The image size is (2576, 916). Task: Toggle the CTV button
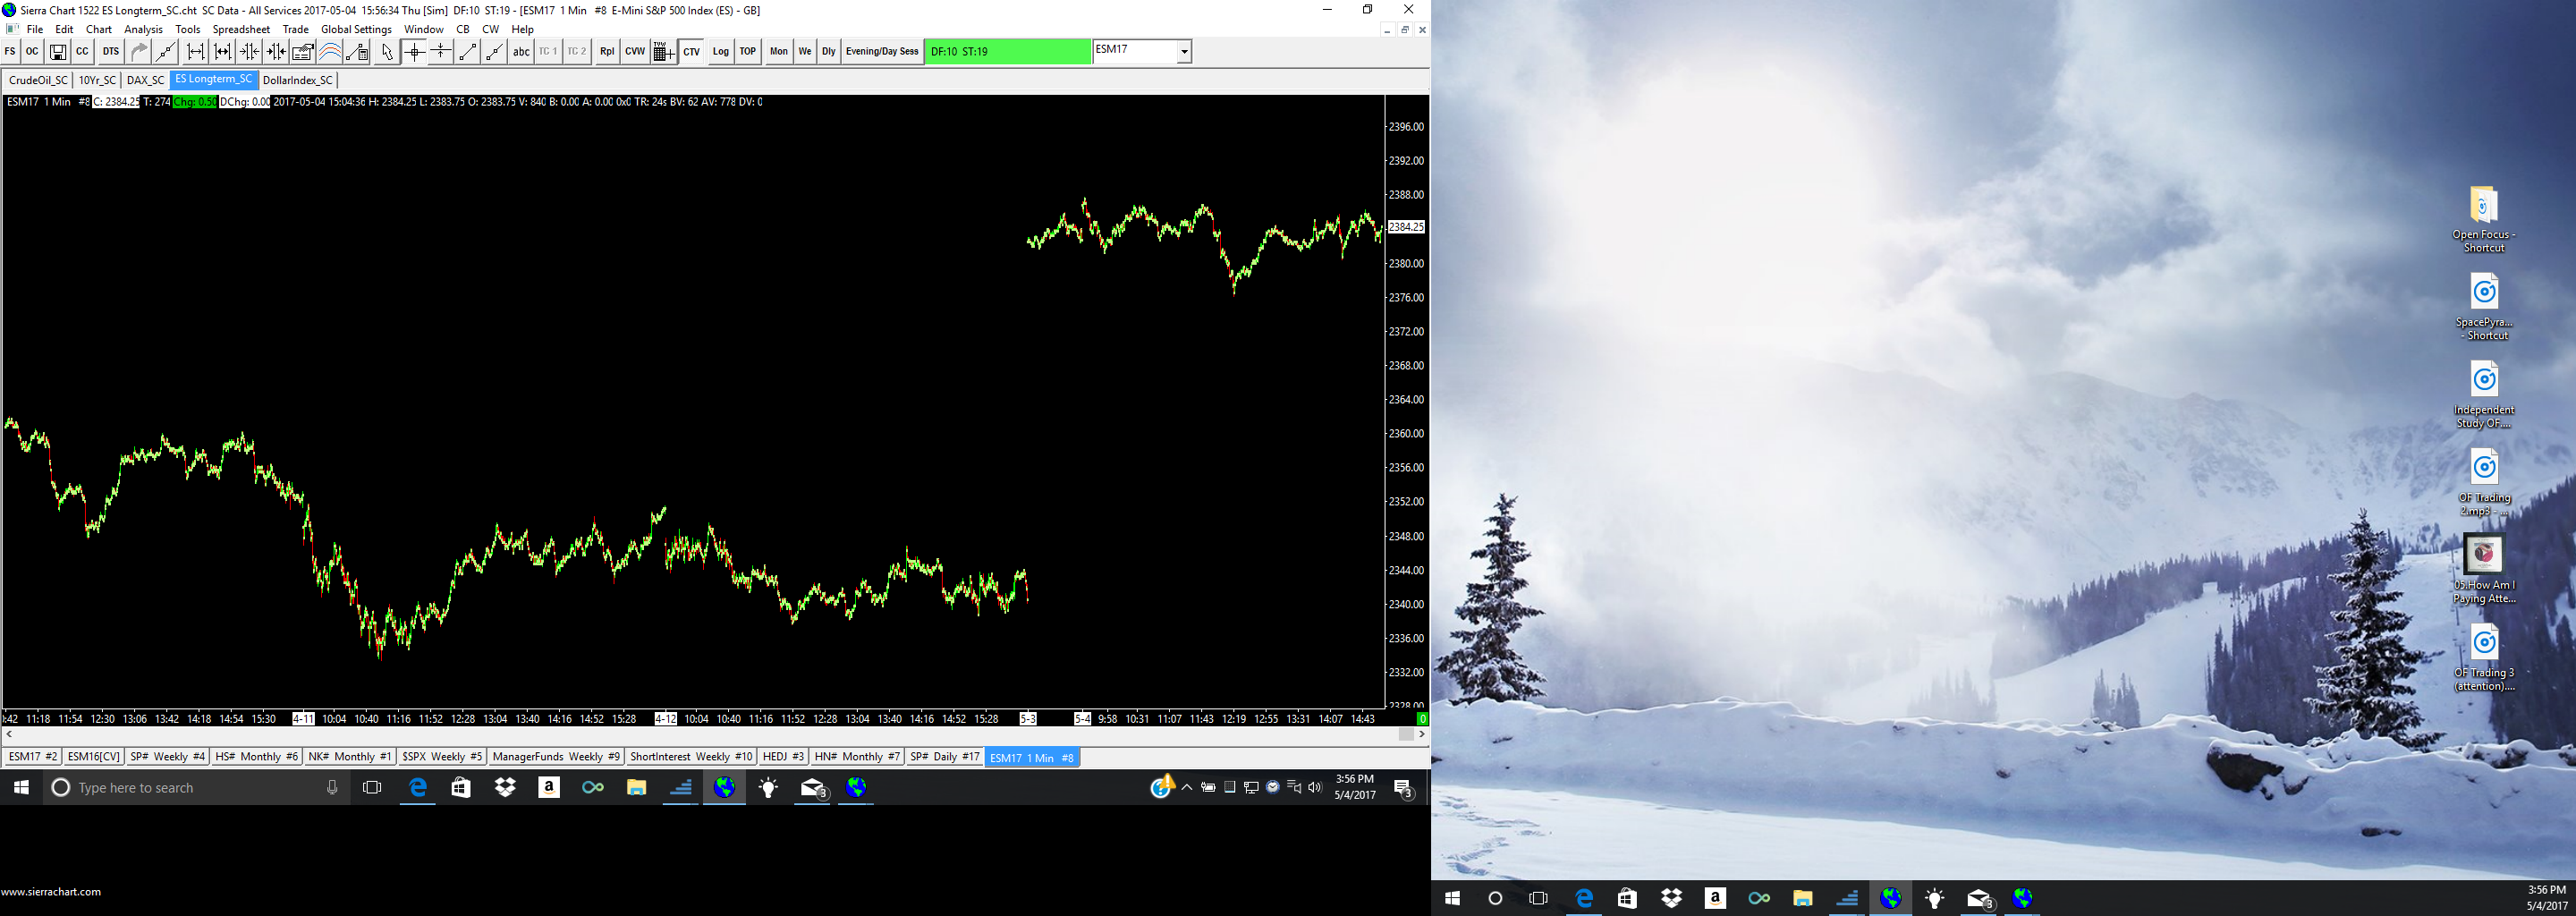692,52
